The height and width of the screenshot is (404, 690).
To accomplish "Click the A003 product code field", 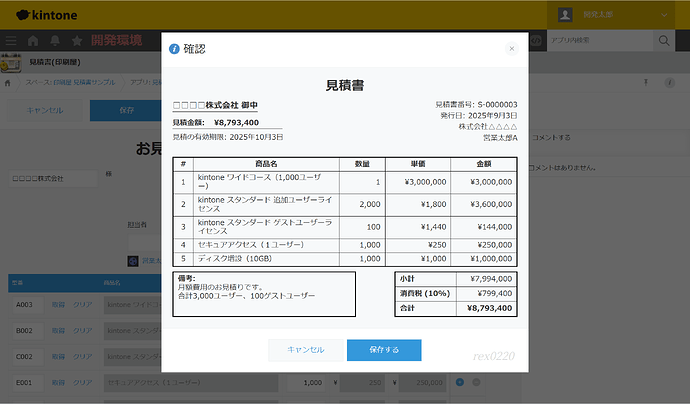I will pyautogui.click(x=27, y=305).
